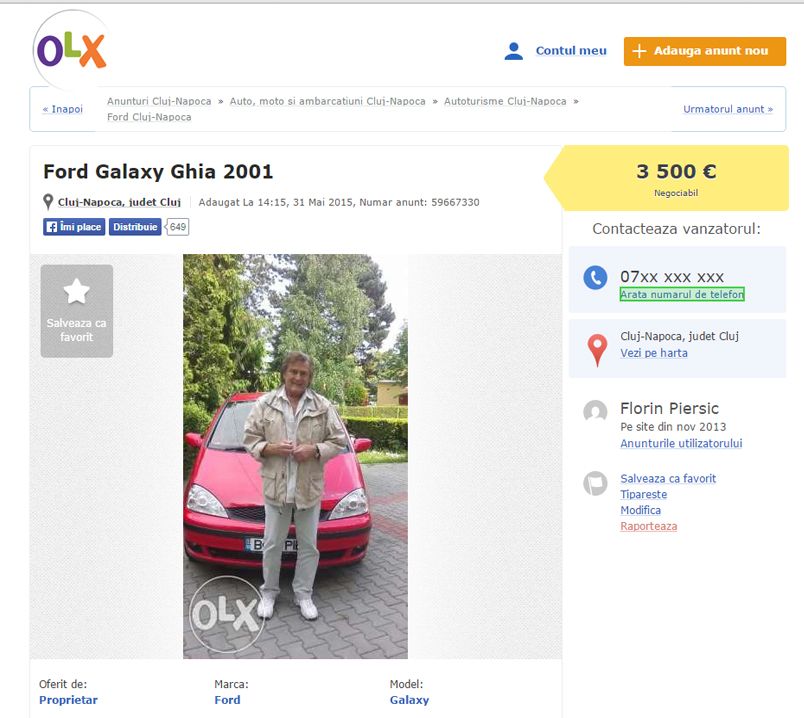
Task: Click Raporteaza to report the ad
Action: [648, 526]
